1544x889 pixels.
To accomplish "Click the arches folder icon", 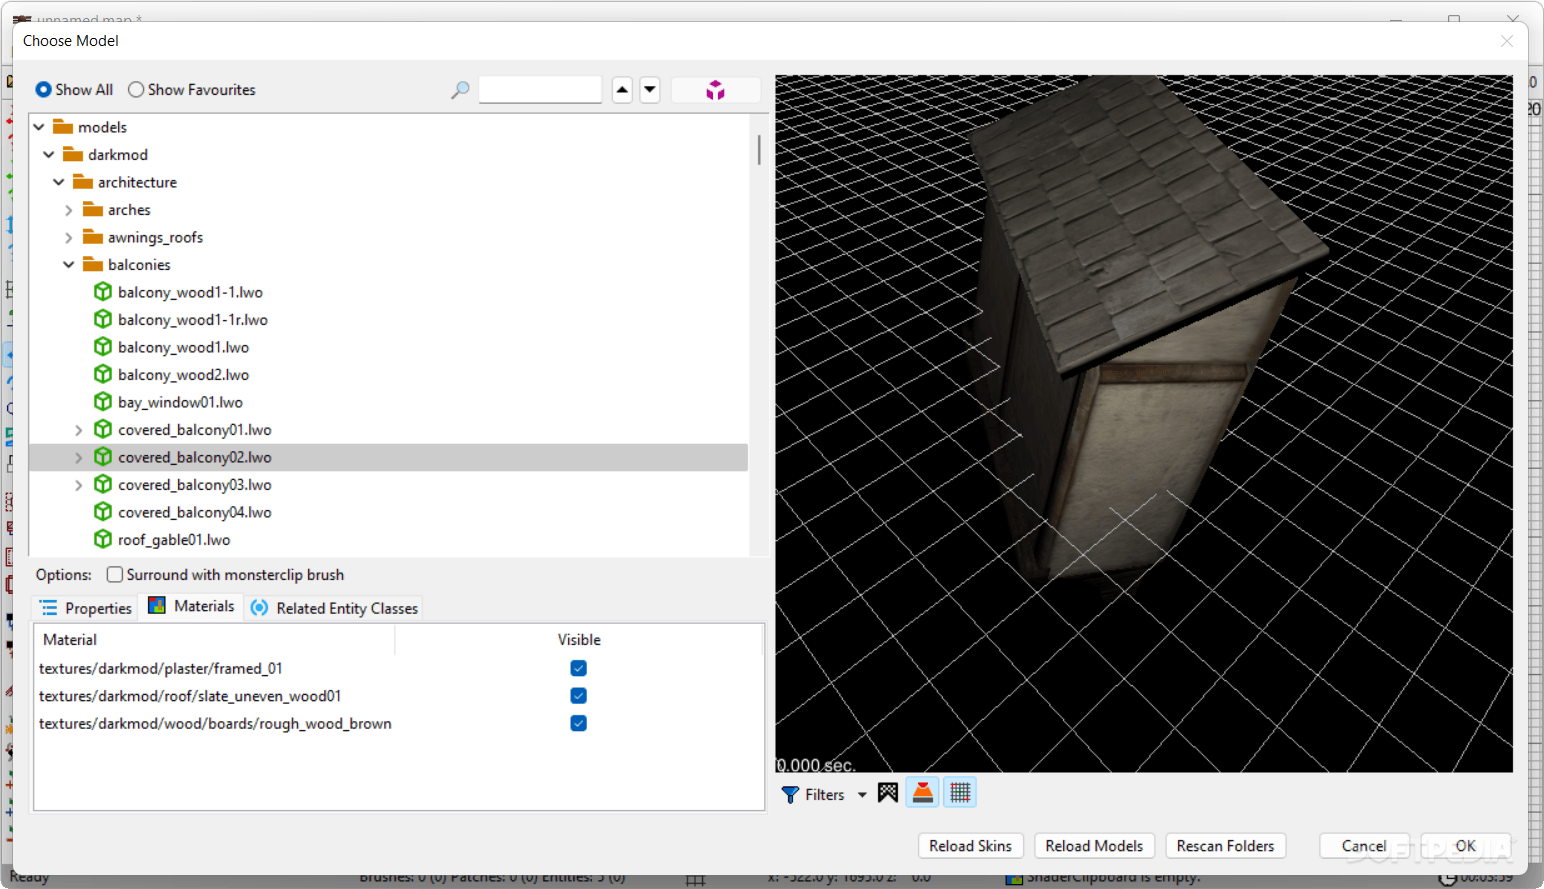I will (x=93, y=209).
